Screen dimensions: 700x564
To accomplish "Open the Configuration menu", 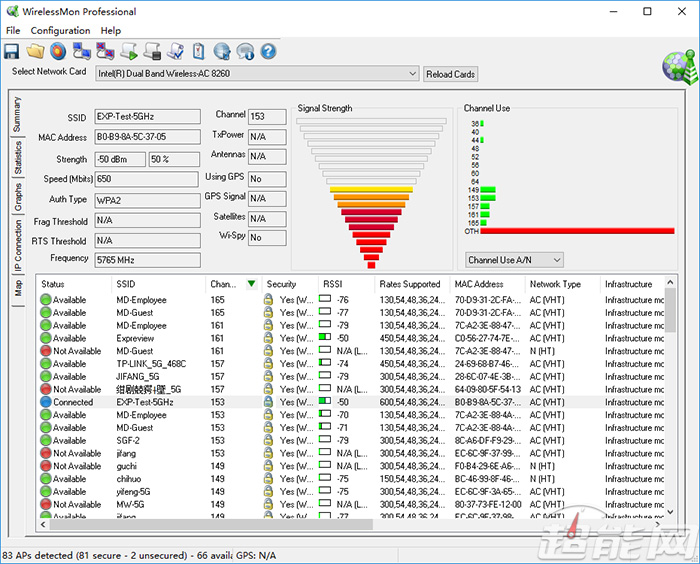I will pos(60,31).
